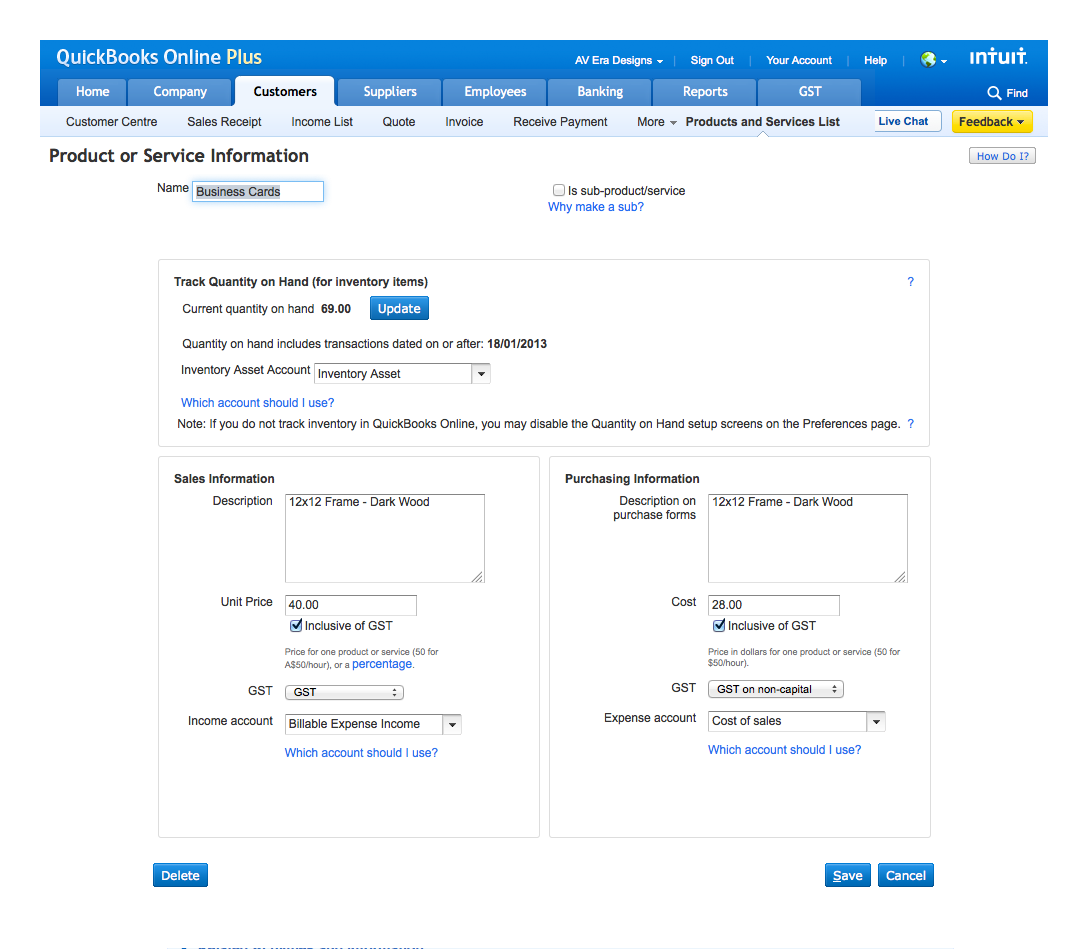This screenshot has height=949, width=1088.
Task: Open the Feedback dropdown button
Action: point(992,121)
